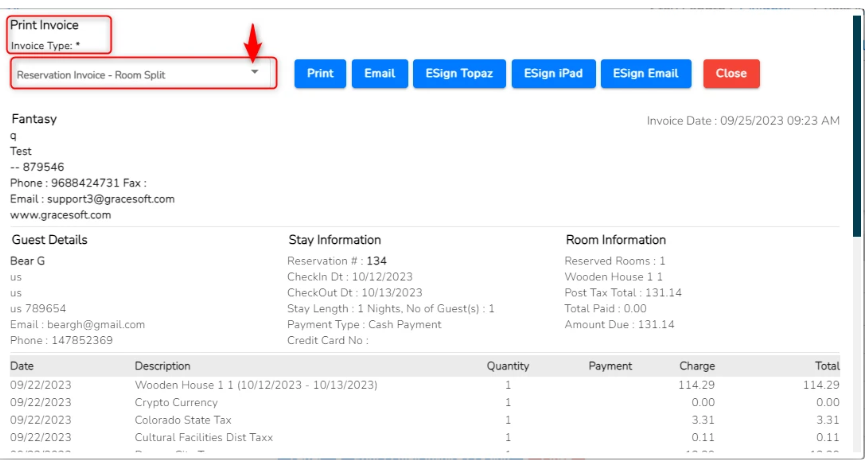868x466 pixels.
Task: Send invoice via ESign Email
Action: (x=645, y=74)
